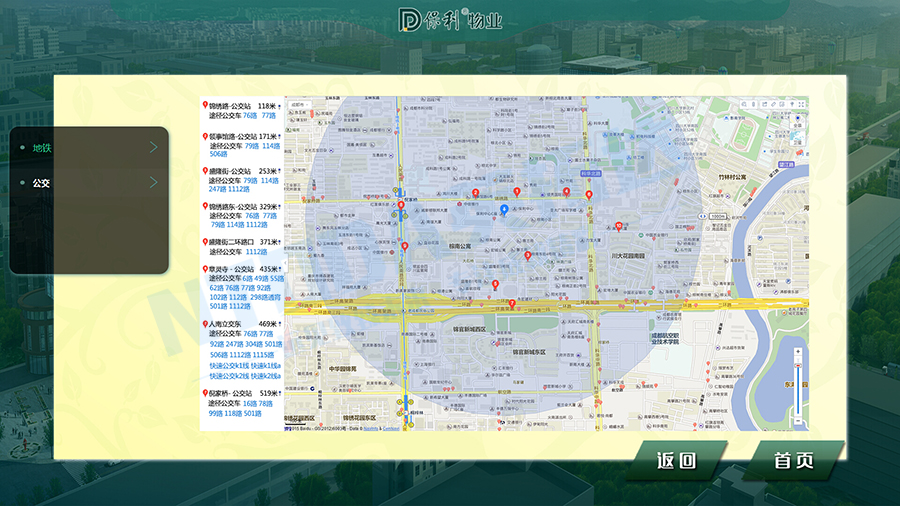Open 1112路 link under 盛隆街二环路口
This screenshot has height=506, width=900.
click(256, 252)
